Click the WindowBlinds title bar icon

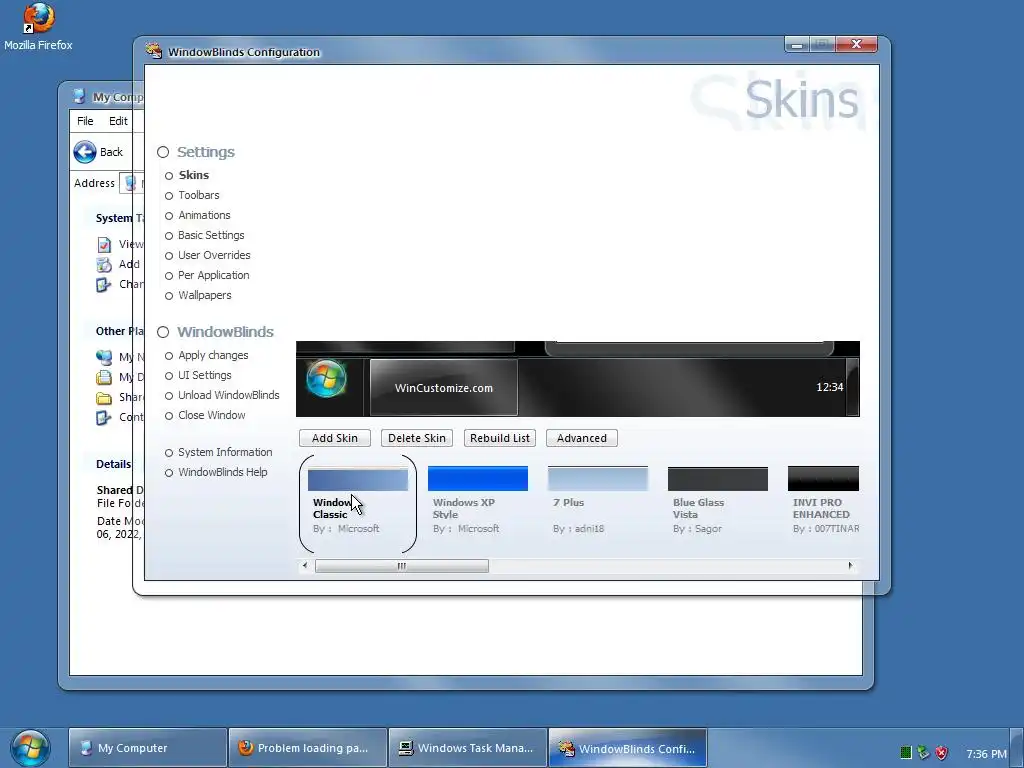click(x=153, y=52)
